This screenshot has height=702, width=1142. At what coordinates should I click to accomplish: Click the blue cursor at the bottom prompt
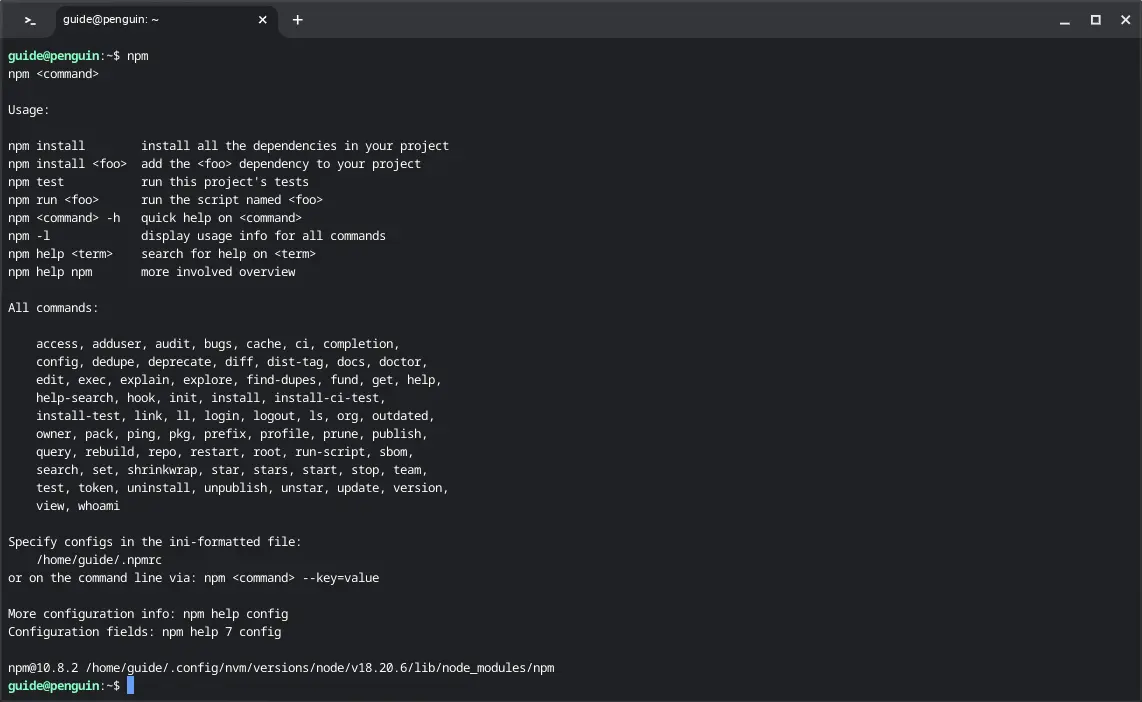(x=130, y=686)
